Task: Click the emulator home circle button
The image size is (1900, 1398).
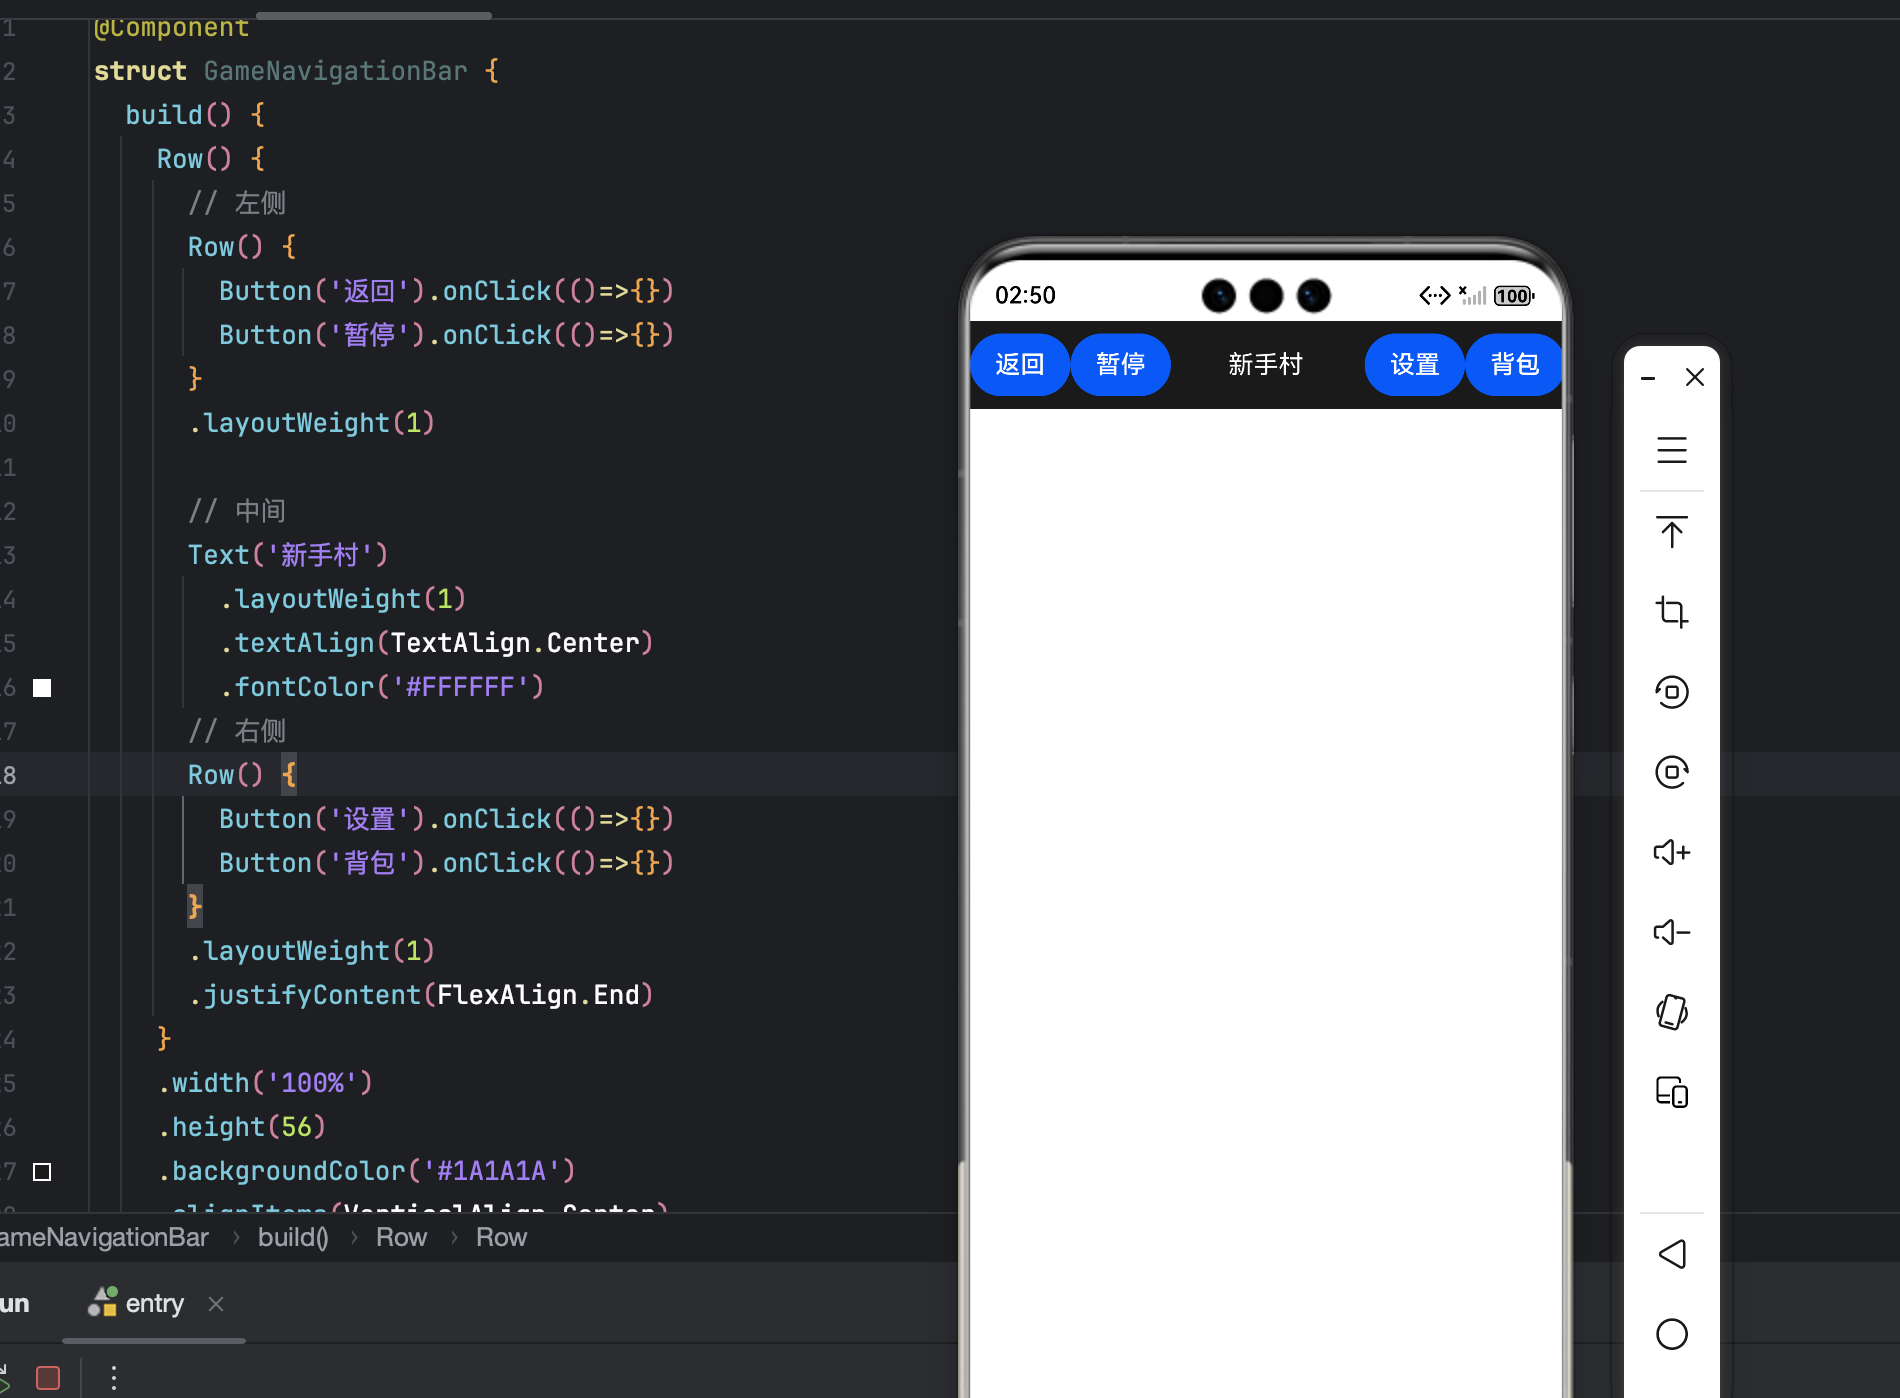Action: tap(1672, 1334)
